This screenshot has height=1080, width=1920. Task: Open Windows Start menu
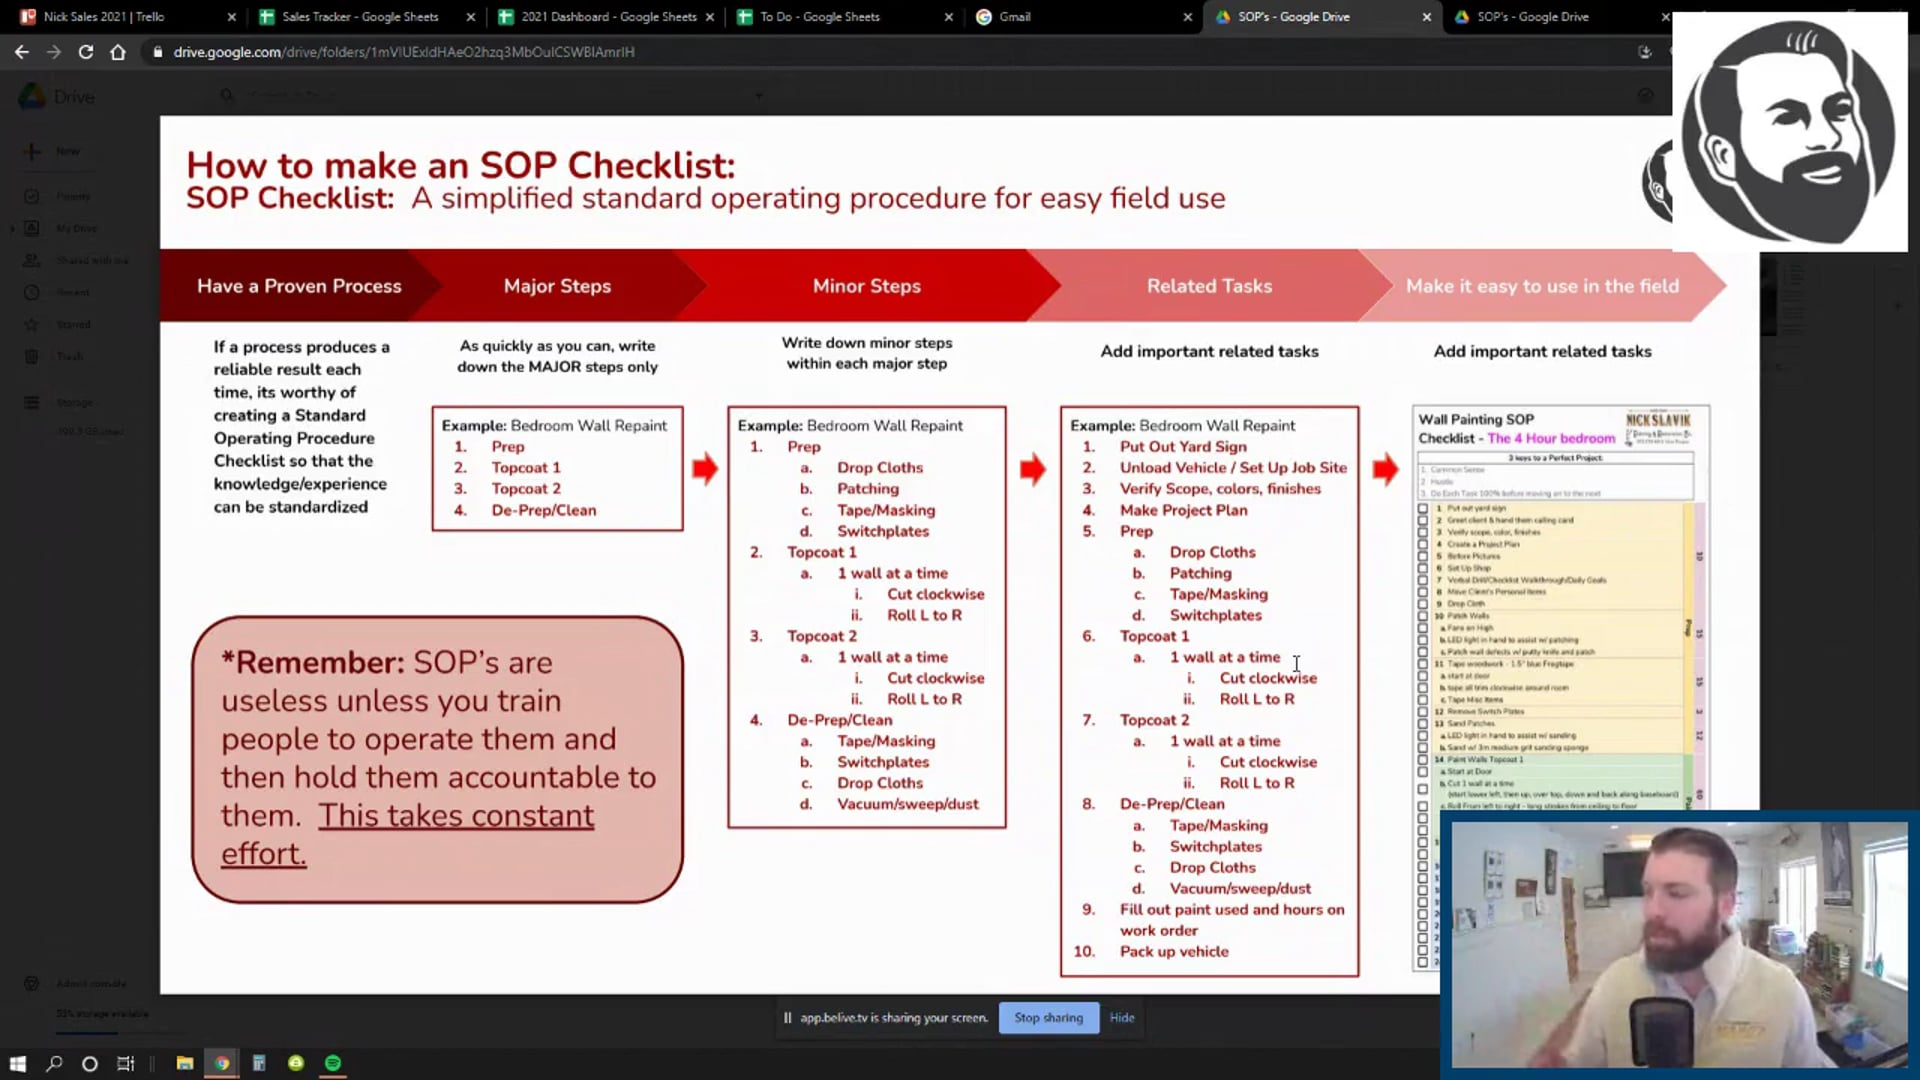click(17, 1063)
